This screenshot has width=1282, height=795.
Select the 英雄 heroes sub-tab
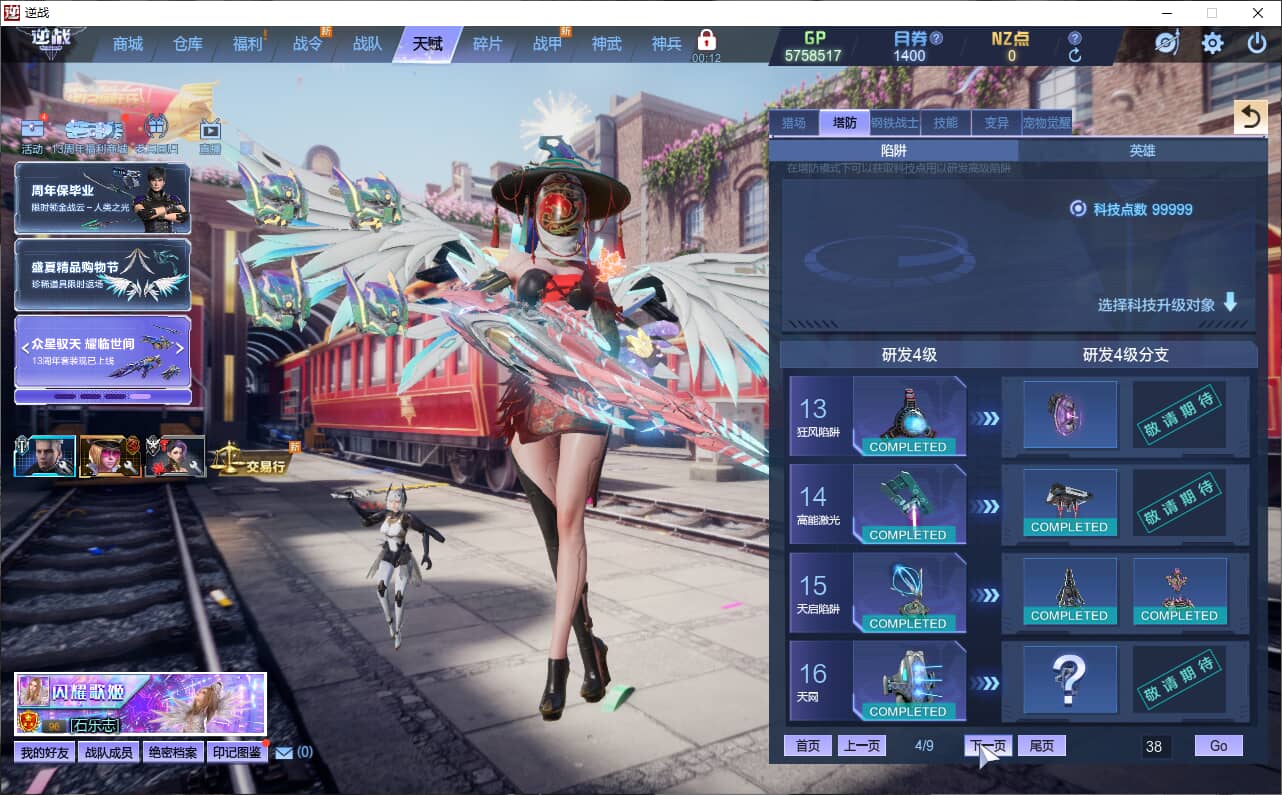pos(1142,150)
